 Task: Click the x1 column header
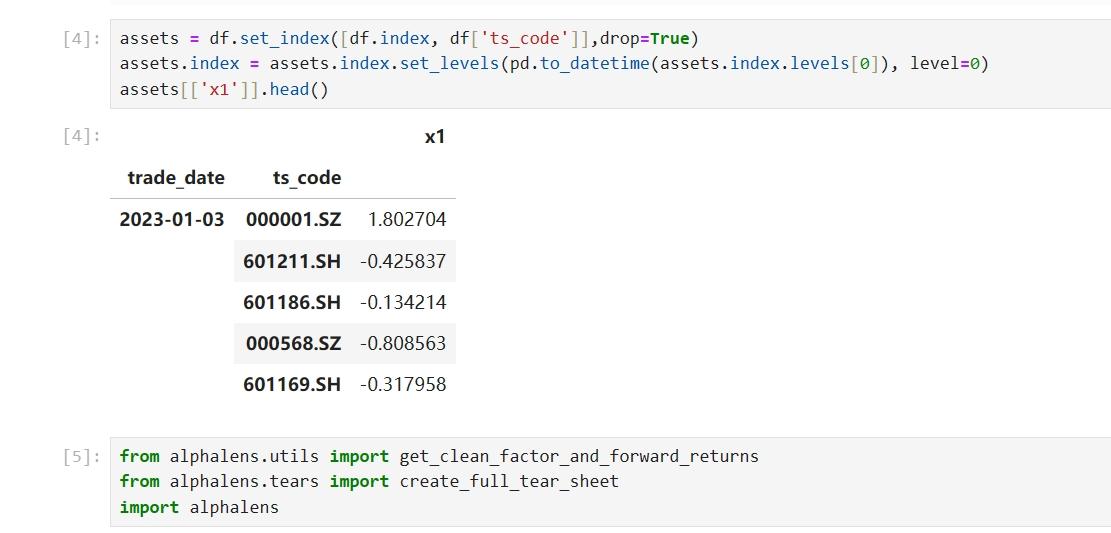[434, 137]
